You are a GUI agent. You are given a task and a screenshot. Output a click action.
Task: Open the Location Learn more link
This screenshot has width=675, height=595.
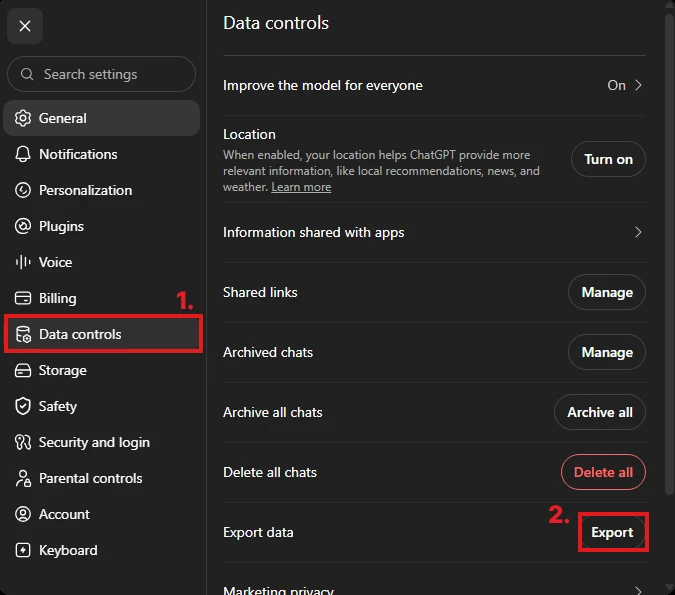301,187
